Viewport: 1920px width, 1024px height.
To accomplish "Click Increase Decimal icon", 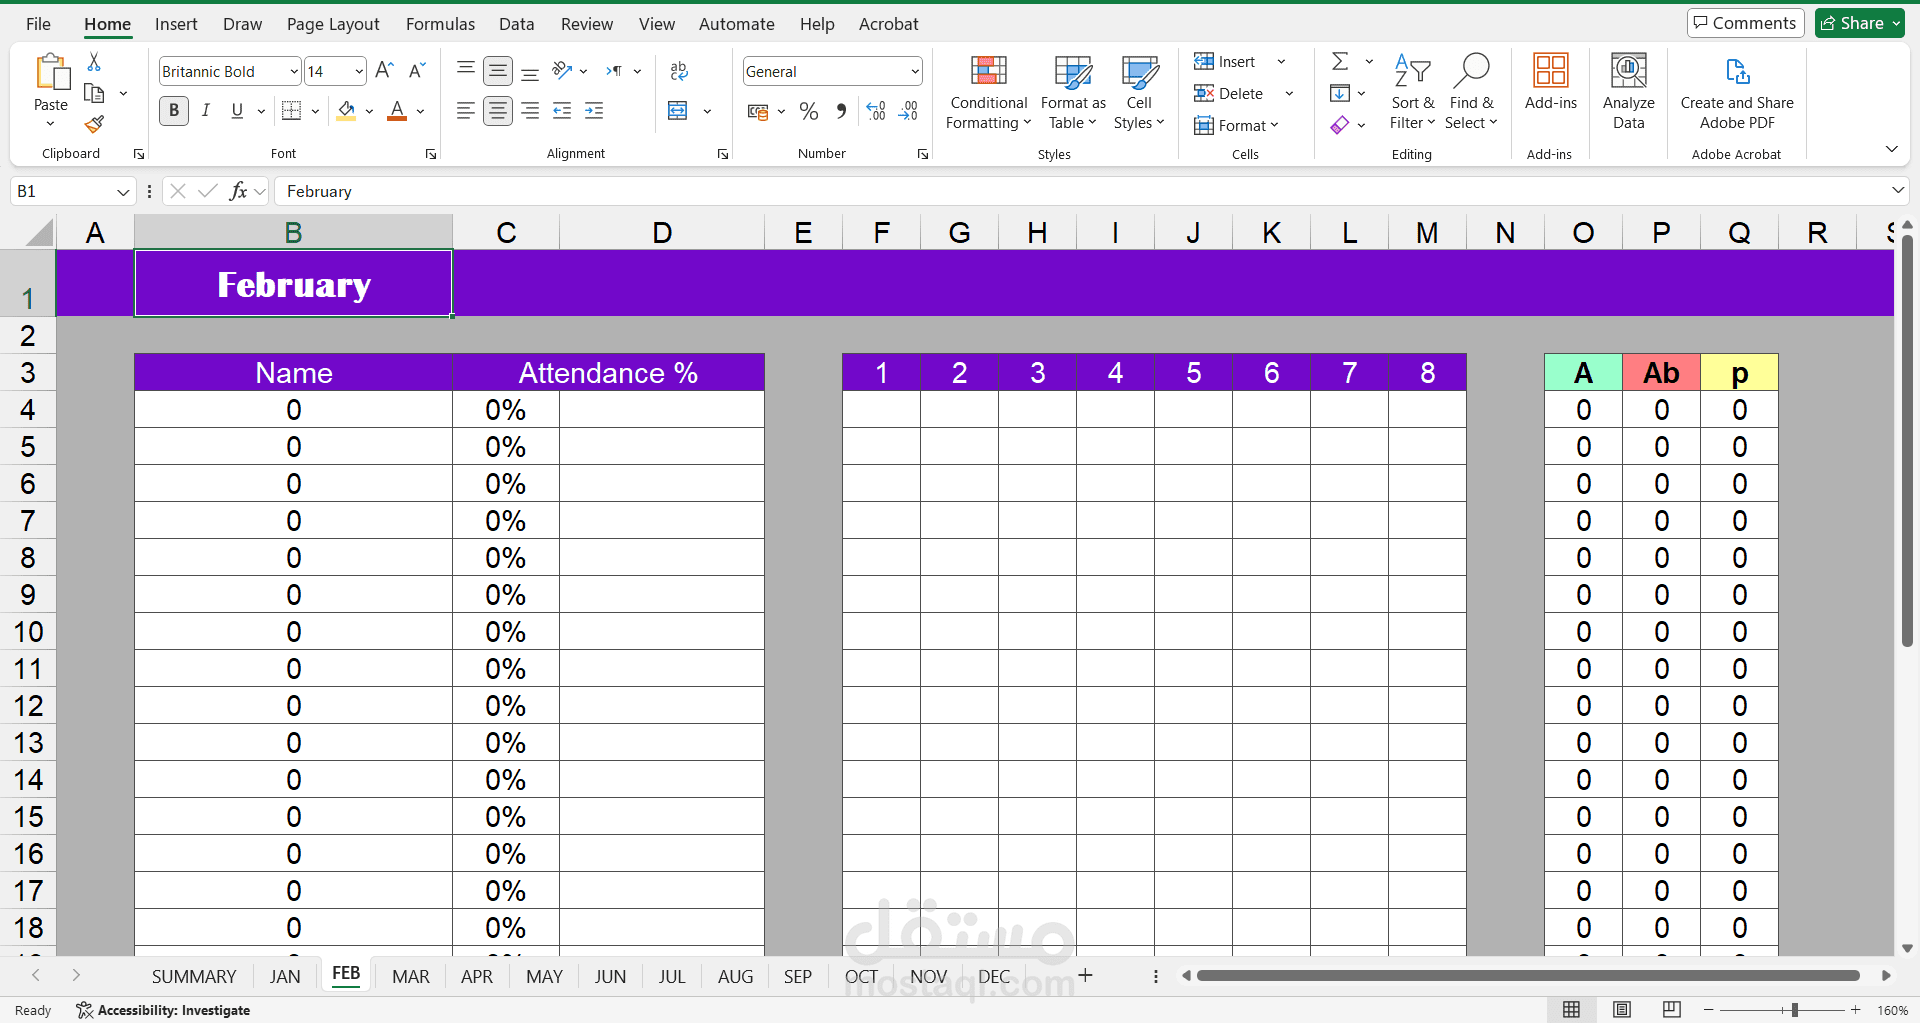I will click(x=876, y=111).
